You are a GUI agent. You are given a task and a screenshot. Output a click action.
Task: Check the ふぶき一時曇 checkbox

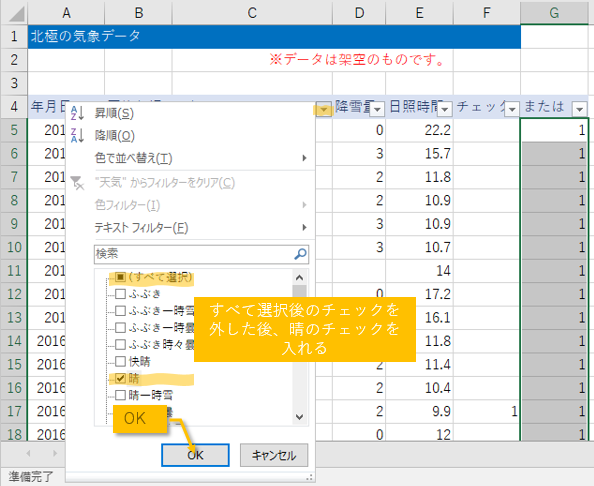click(120, 328)
